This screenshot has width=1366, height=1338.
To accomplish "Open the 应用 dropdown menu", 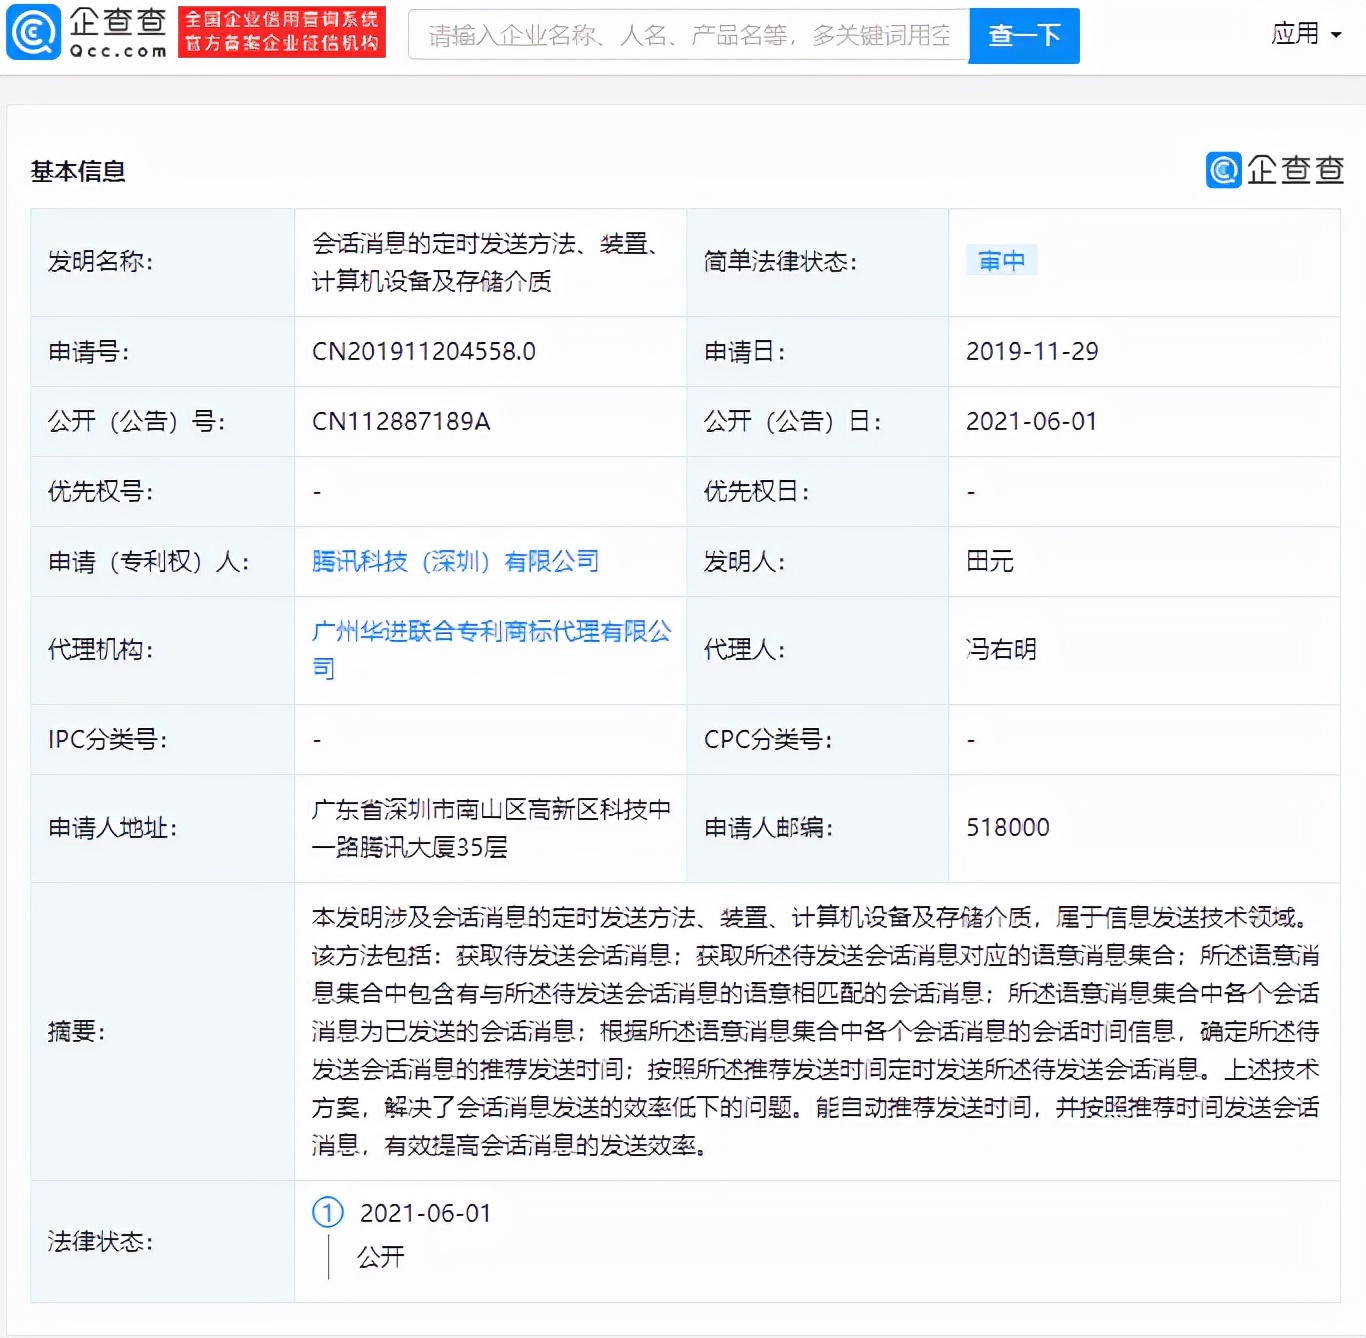I will pos(1297,33).
